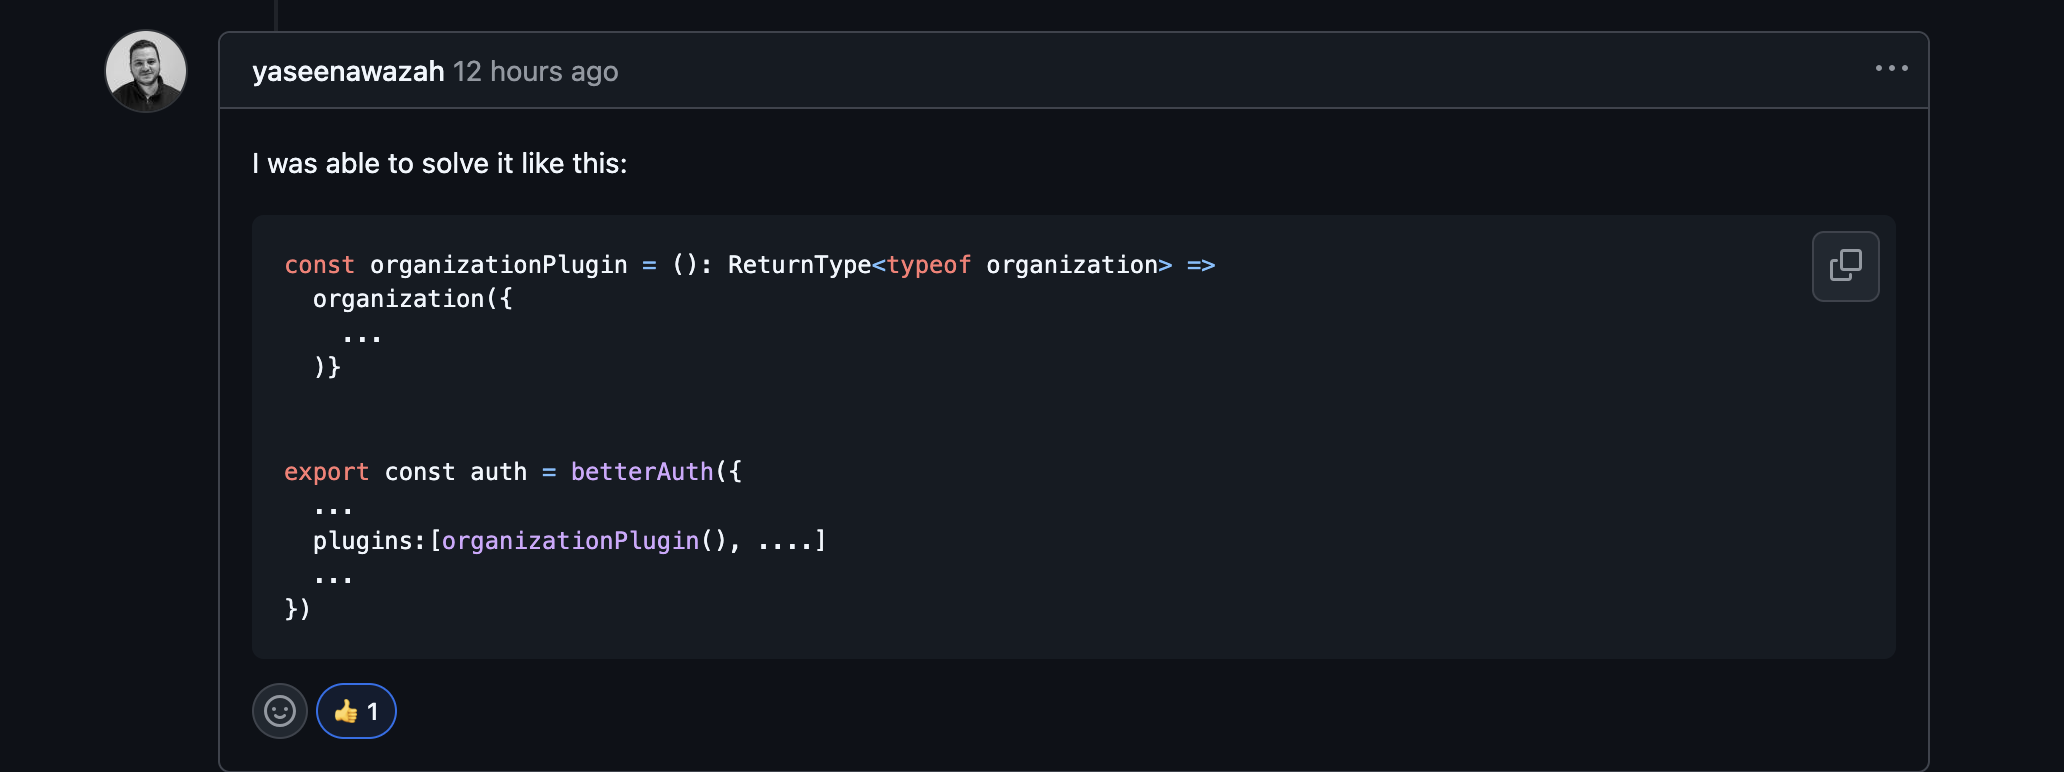The width and height of the screenshot is (2064, 772).
Task: Click the "12 hours ago" timestamp
Action: (535, 72)
